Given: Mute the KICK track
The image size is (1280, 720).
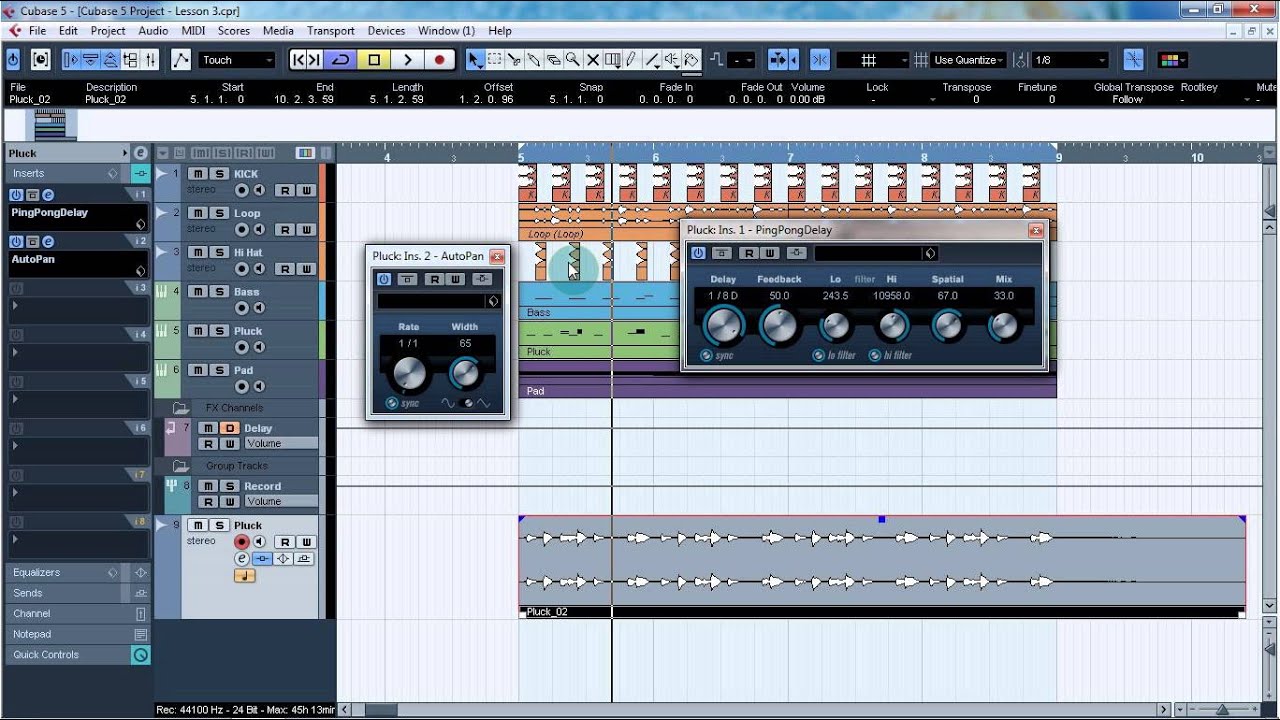Looking at the screenshot, I should [x=199, y=174].
